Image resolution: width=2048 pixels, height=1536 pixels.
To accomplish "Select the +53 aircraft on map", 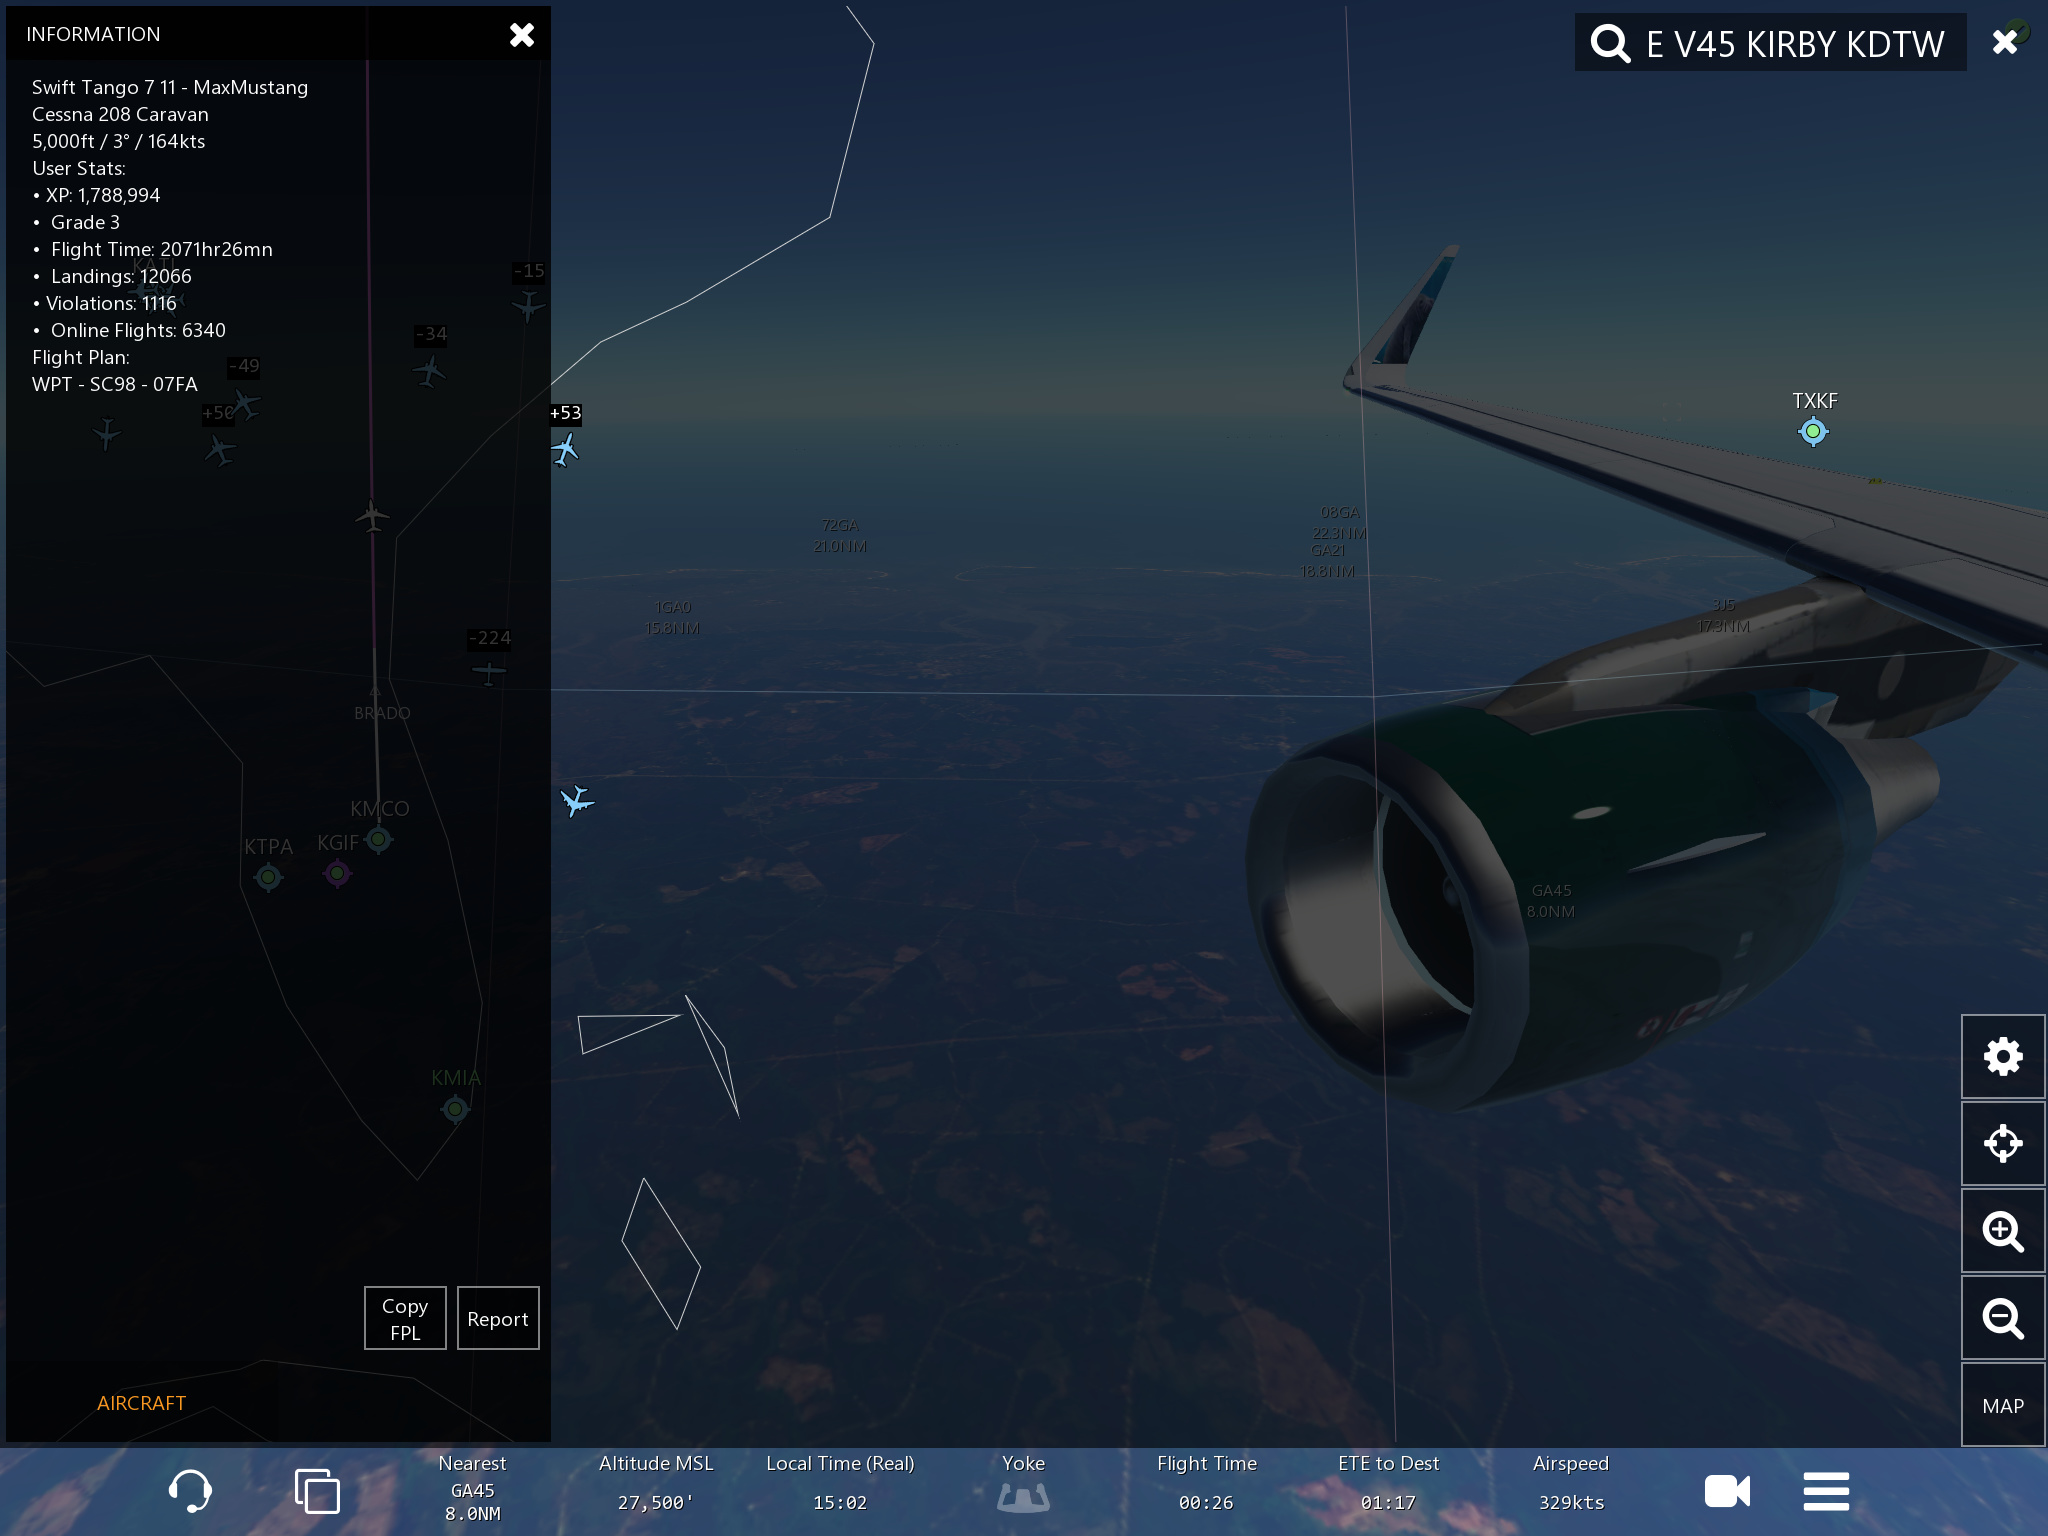I will point(565,449).
